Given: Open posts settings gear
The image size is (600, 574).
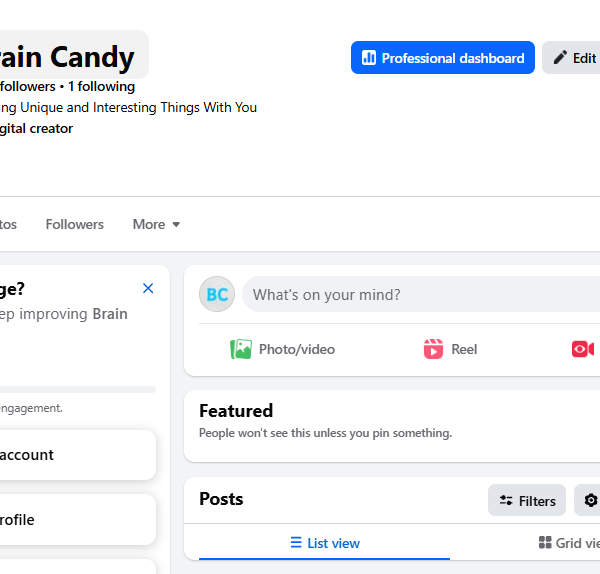Looking at the screenshot, I should [590, 500].
